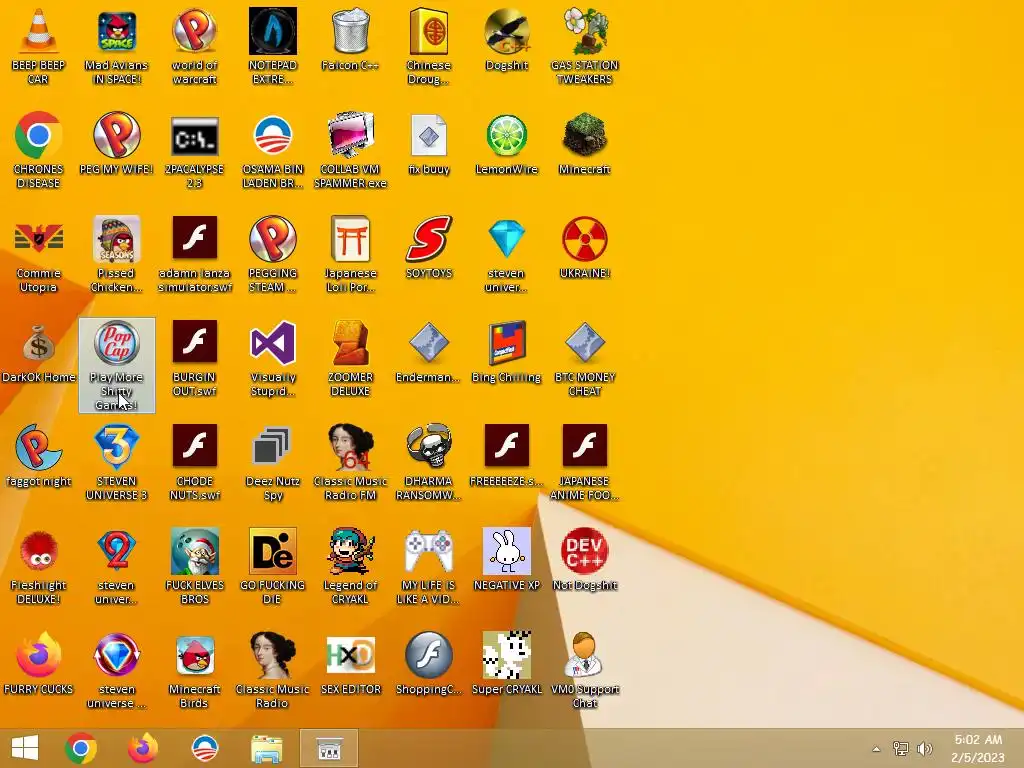Select MY LIFE IS LIKE A VID... gamepad icon
The image size is (1024, 768).
coord(428,551)
